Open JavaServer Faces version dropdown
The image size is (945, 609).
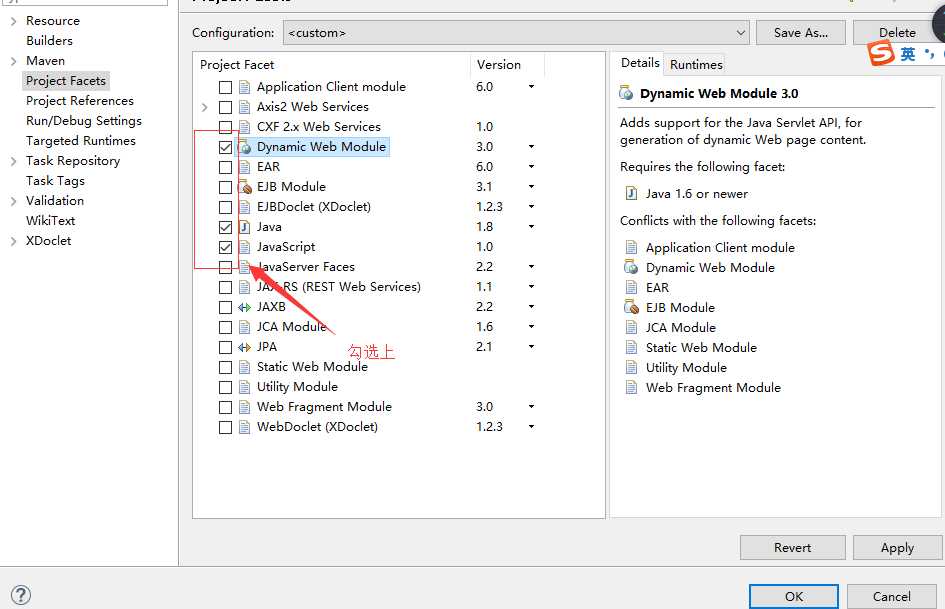531,267
